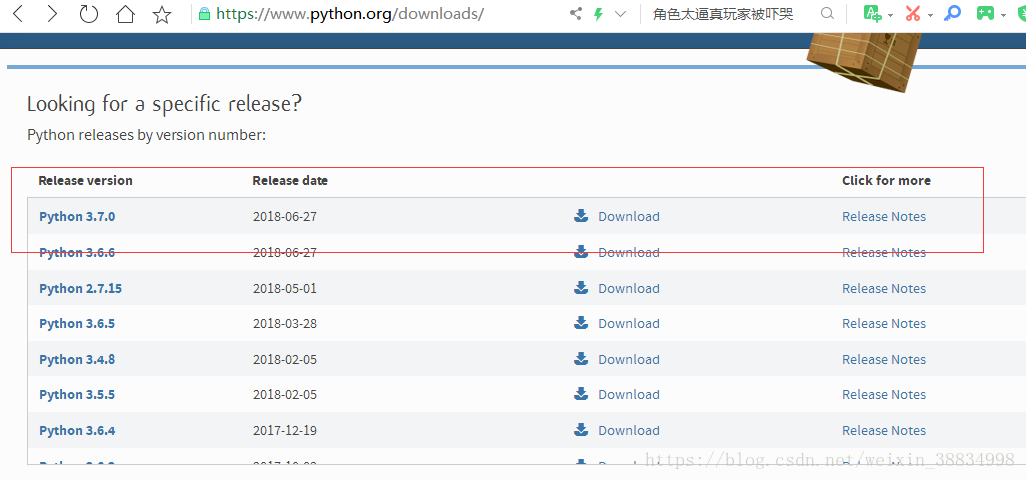Open Release Notes for Python 3.7.0
This screenshot has height=480, width=1026.
click(884, 216)
